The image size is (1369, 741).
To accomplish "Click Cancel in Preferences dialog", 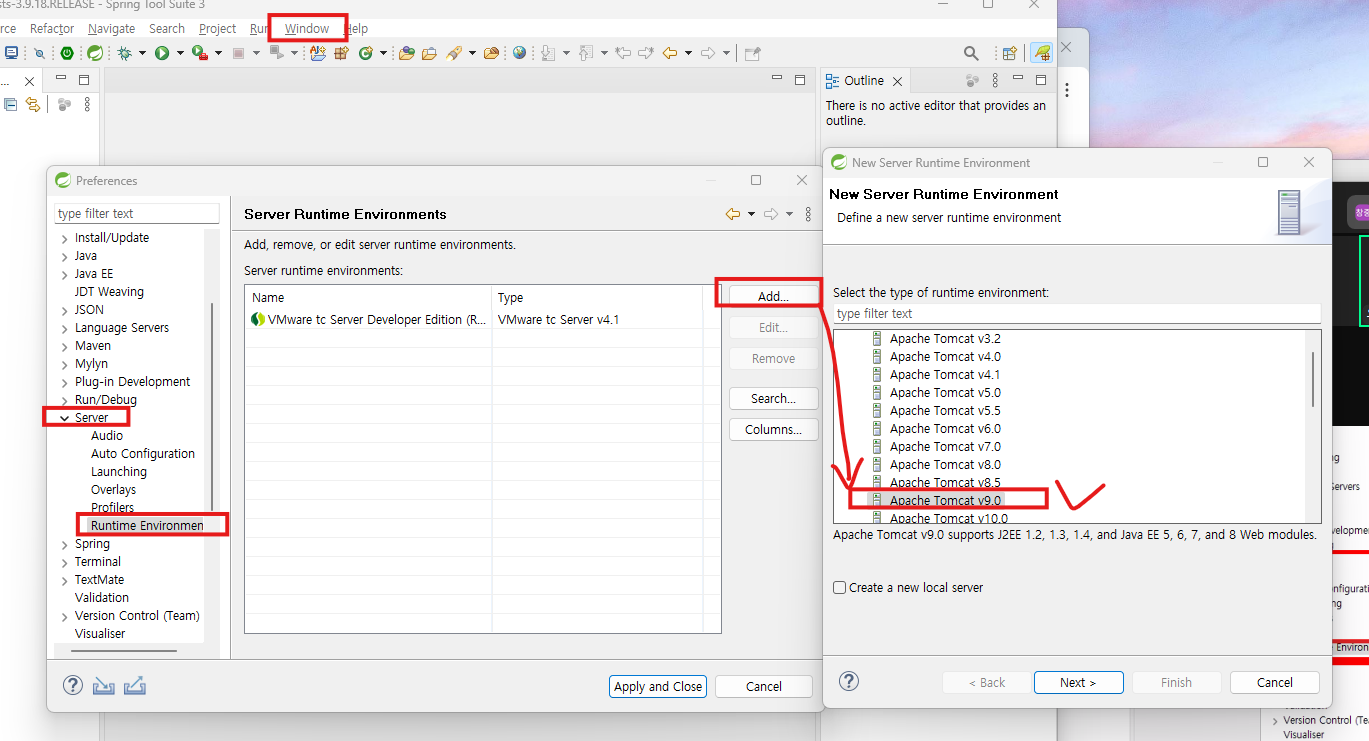I will pos(763,686).
